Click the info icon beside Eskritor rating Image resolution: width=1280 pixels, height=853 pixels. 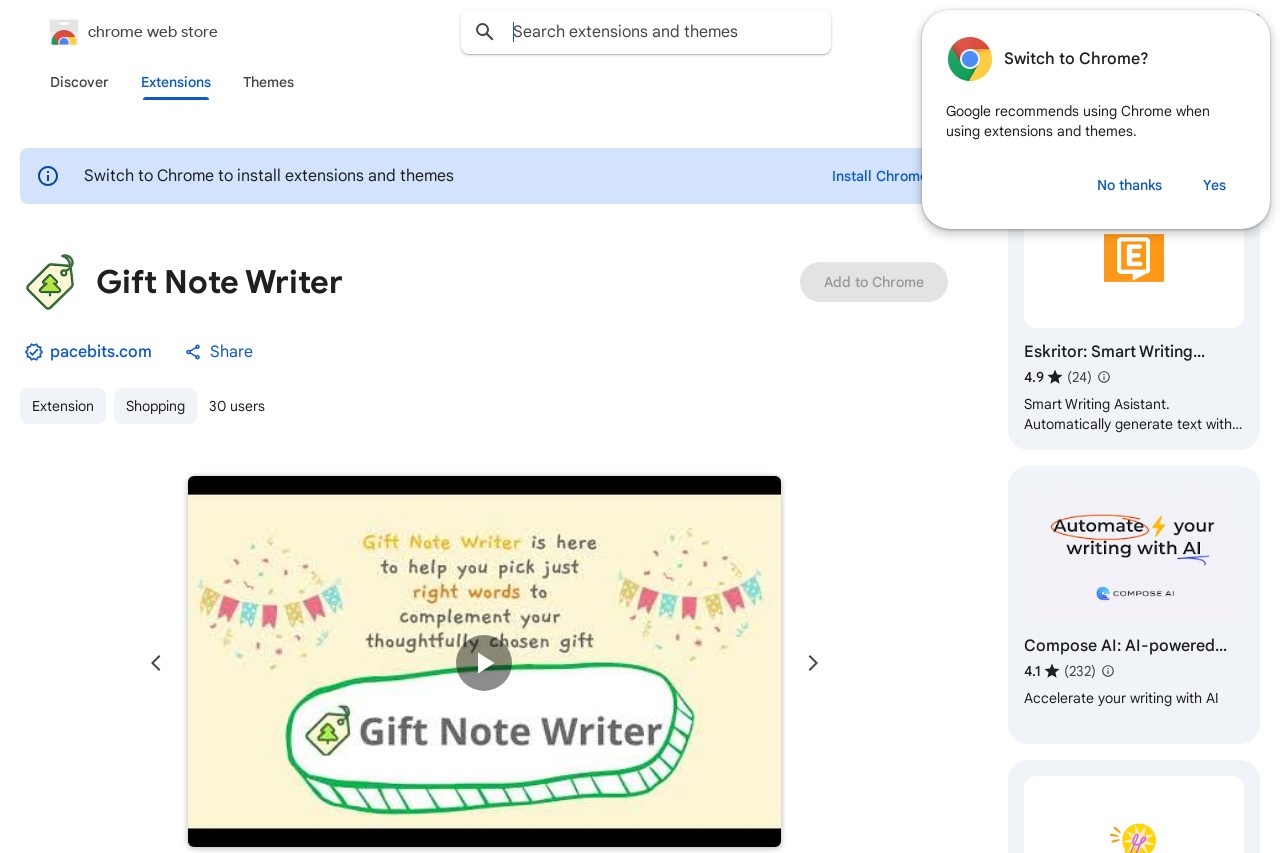coord(1104,378)
